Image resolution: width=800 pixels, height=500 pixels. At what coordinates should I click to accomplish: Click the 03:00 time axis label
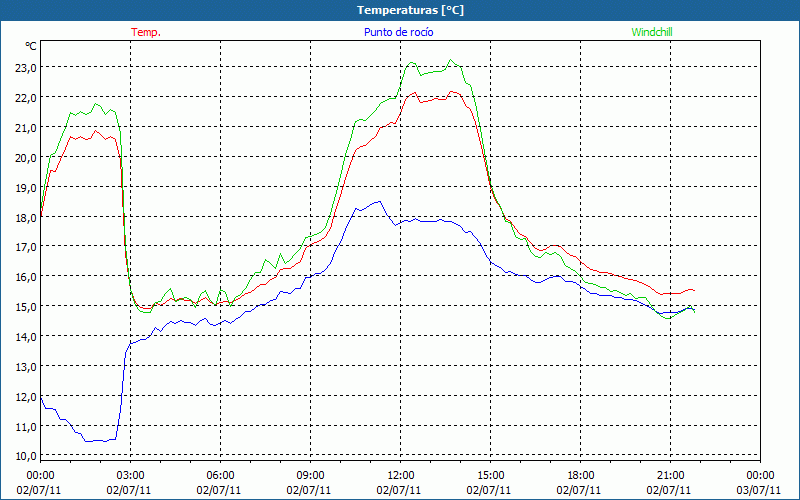tap(131, 476)
